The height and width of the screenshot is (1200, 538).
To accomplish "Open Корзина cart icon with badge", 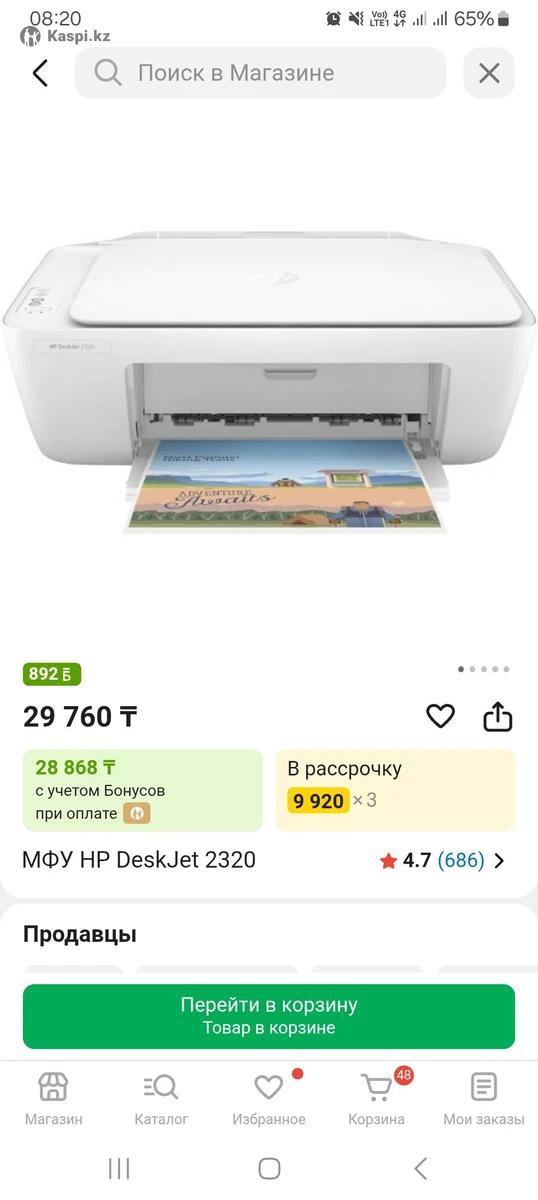I will point(377,1099).
